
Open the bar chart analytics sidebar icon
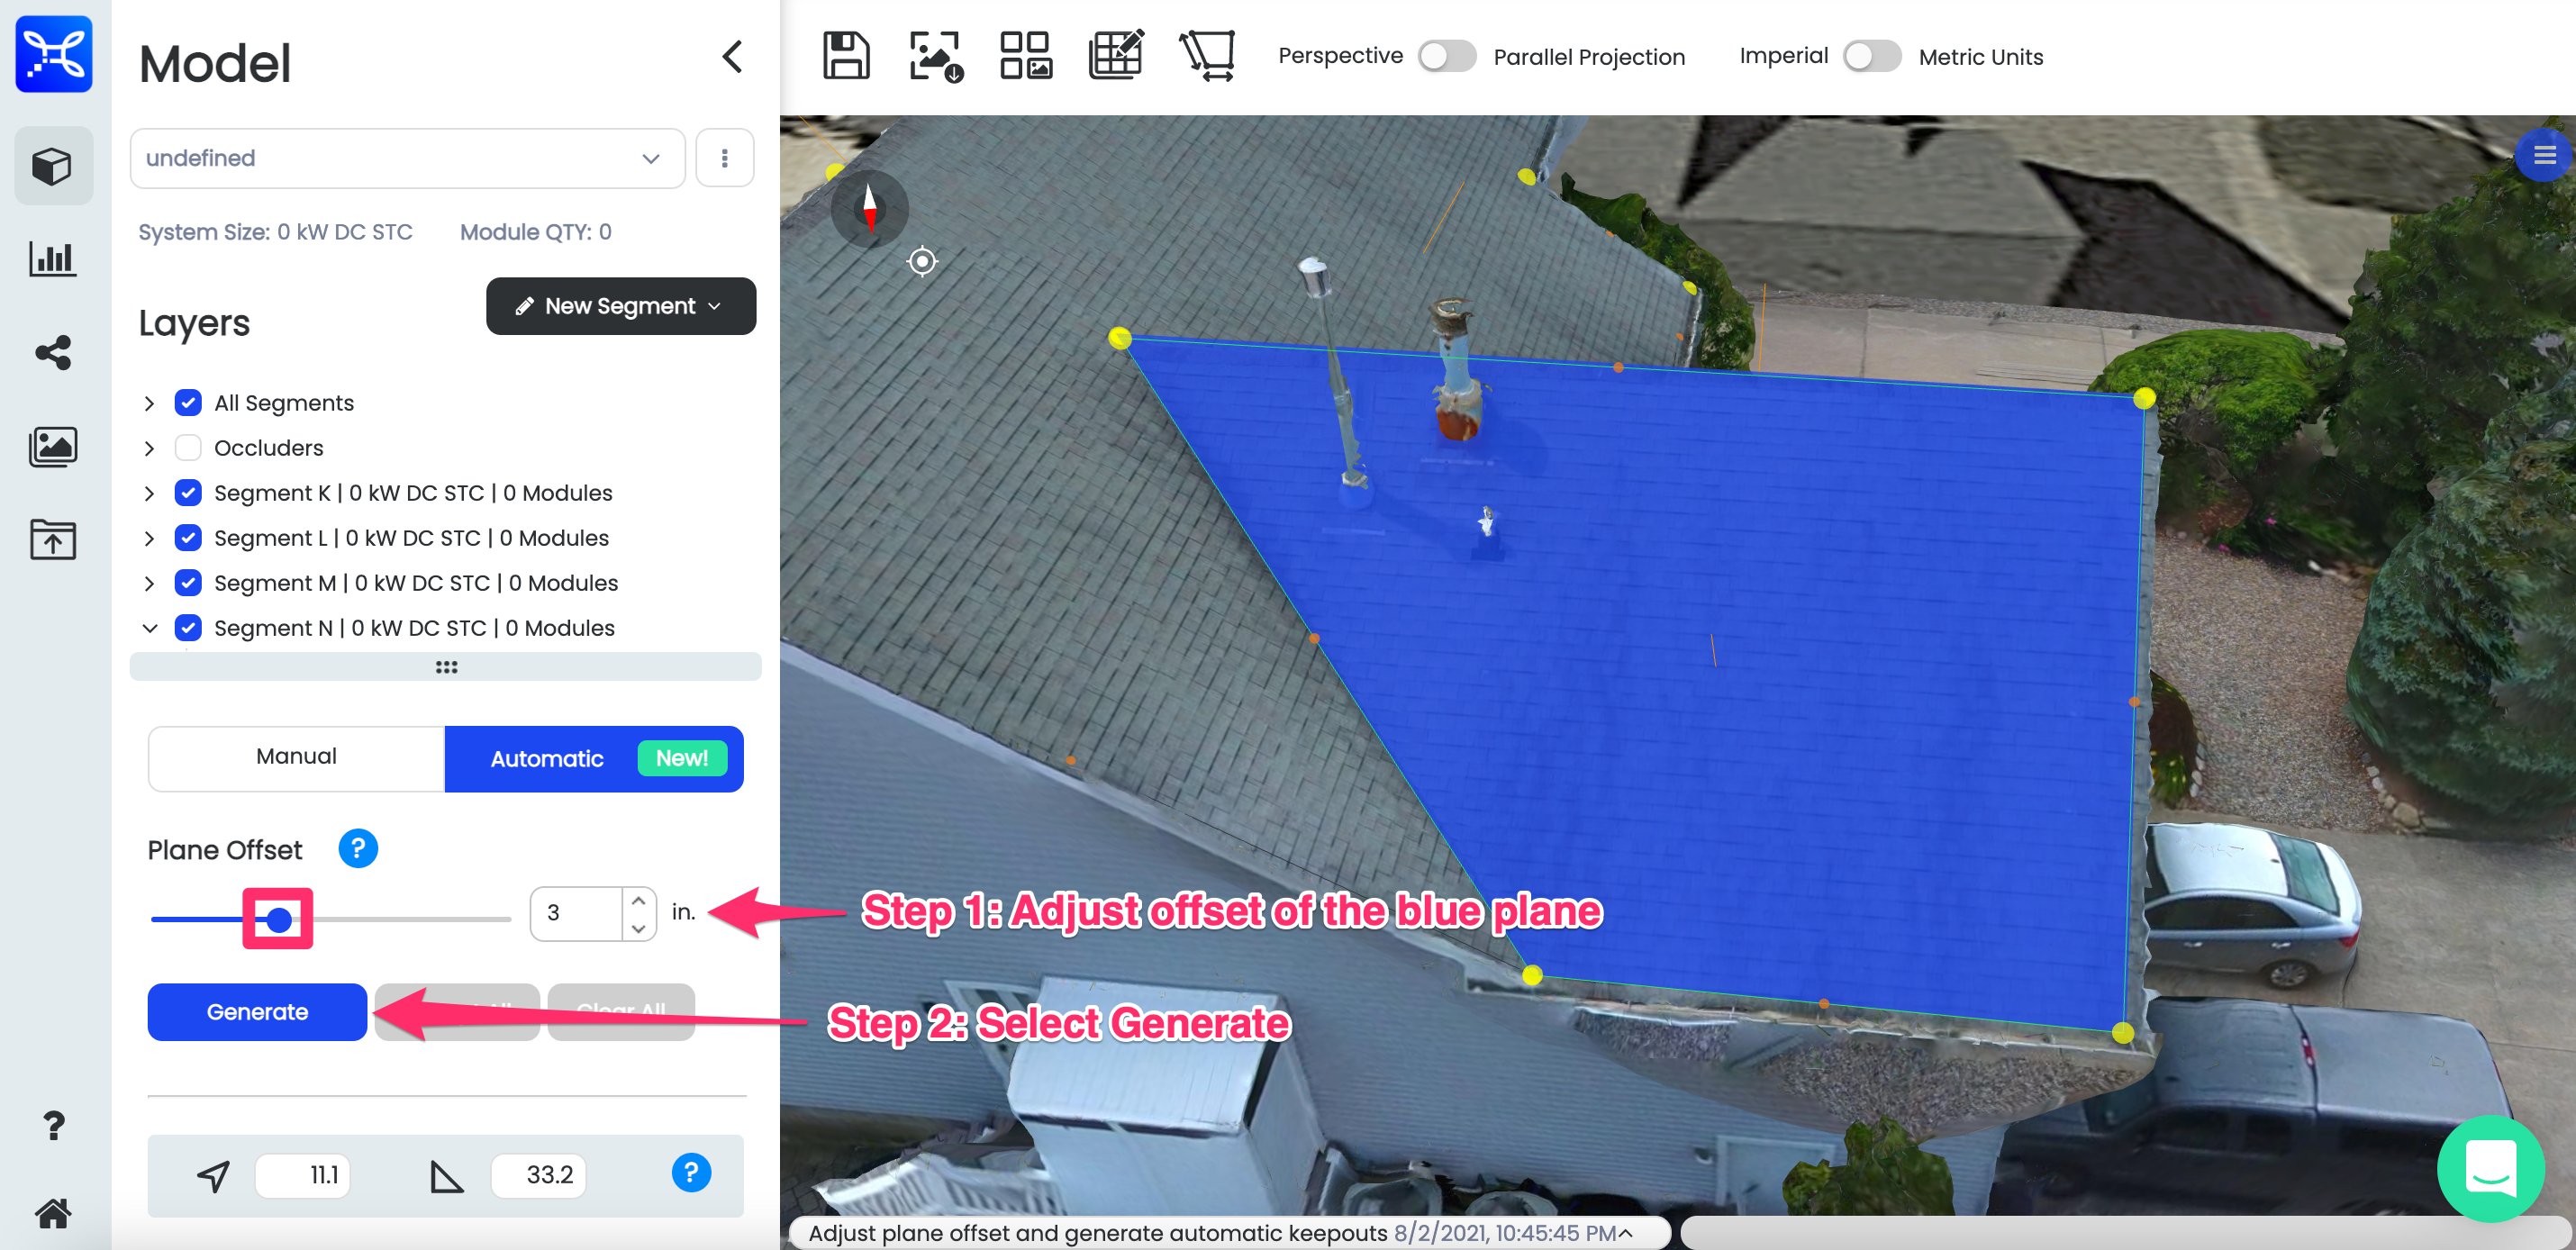click(x=53, y=258)
